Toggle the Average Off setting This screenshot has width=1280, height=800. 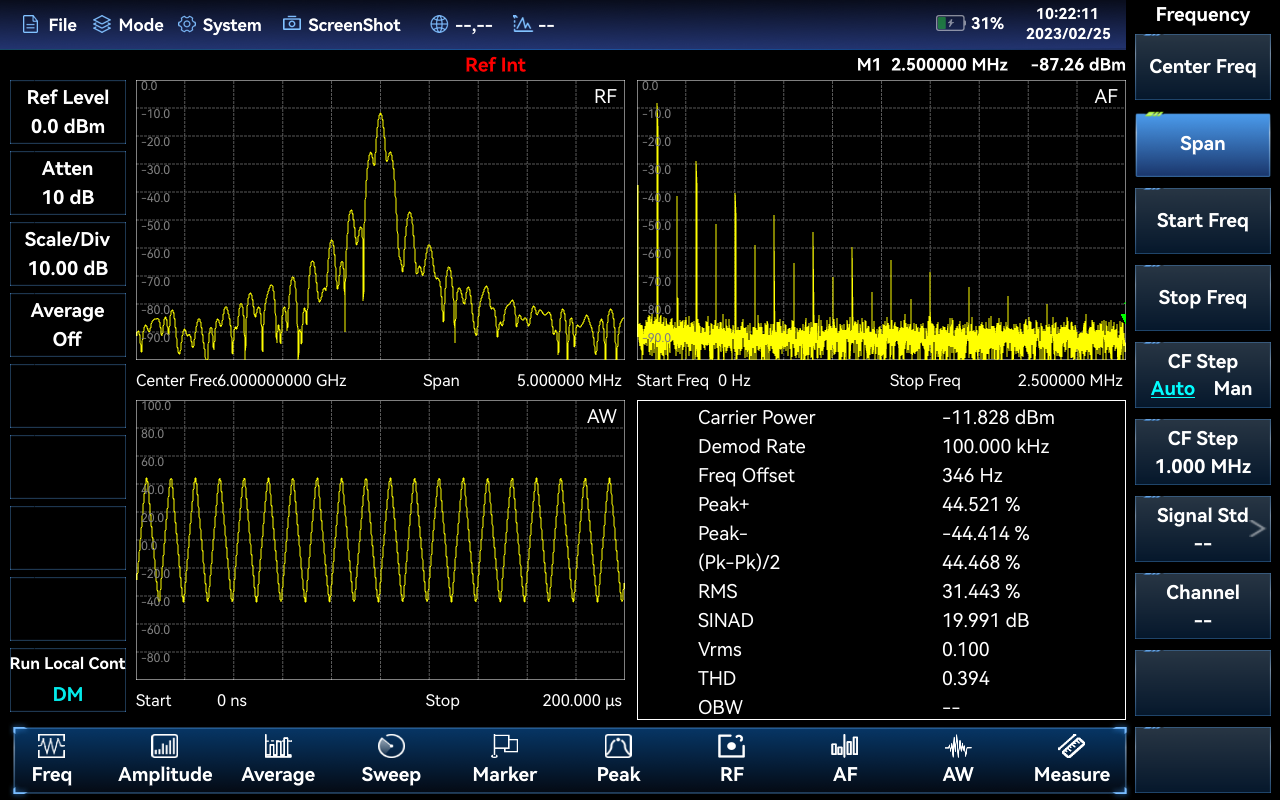(x=68, y=325)
